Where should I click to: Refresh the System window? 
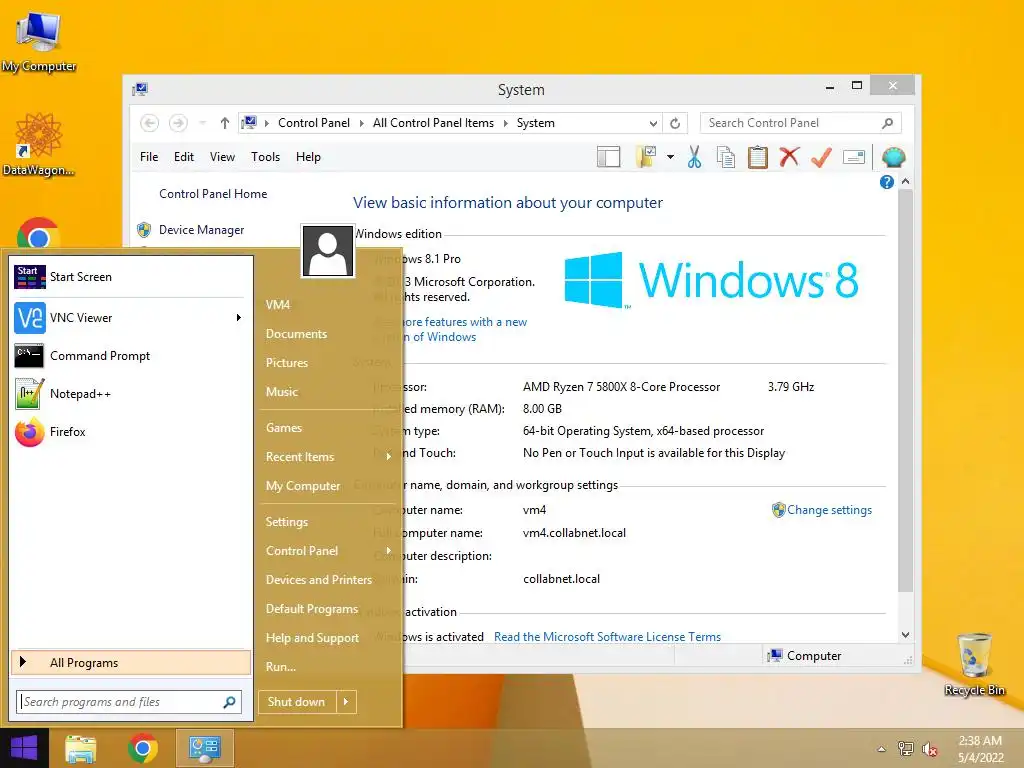(x=675, y=123)
